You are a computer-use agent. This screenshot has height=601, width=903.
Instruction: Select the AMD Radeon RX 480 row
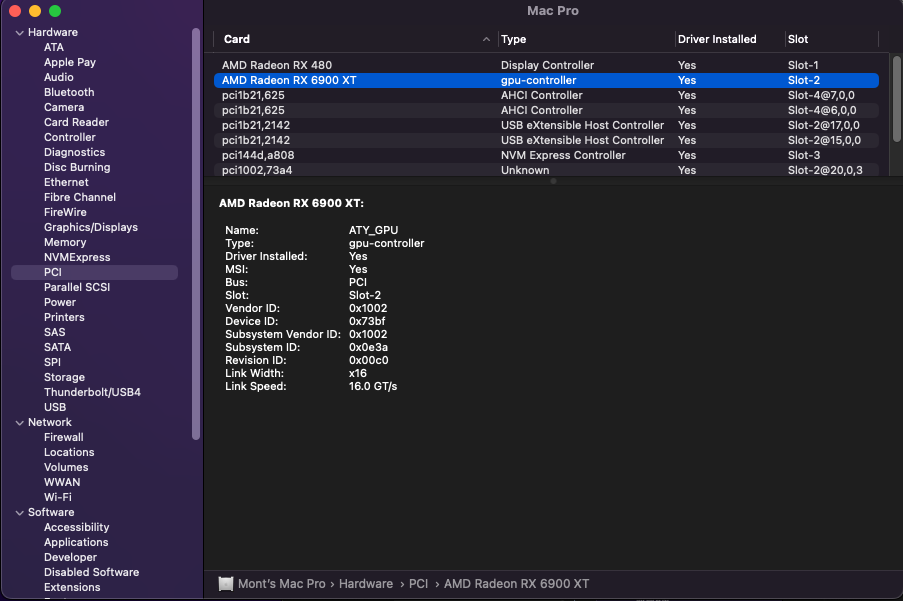click(x=546, y=65)
